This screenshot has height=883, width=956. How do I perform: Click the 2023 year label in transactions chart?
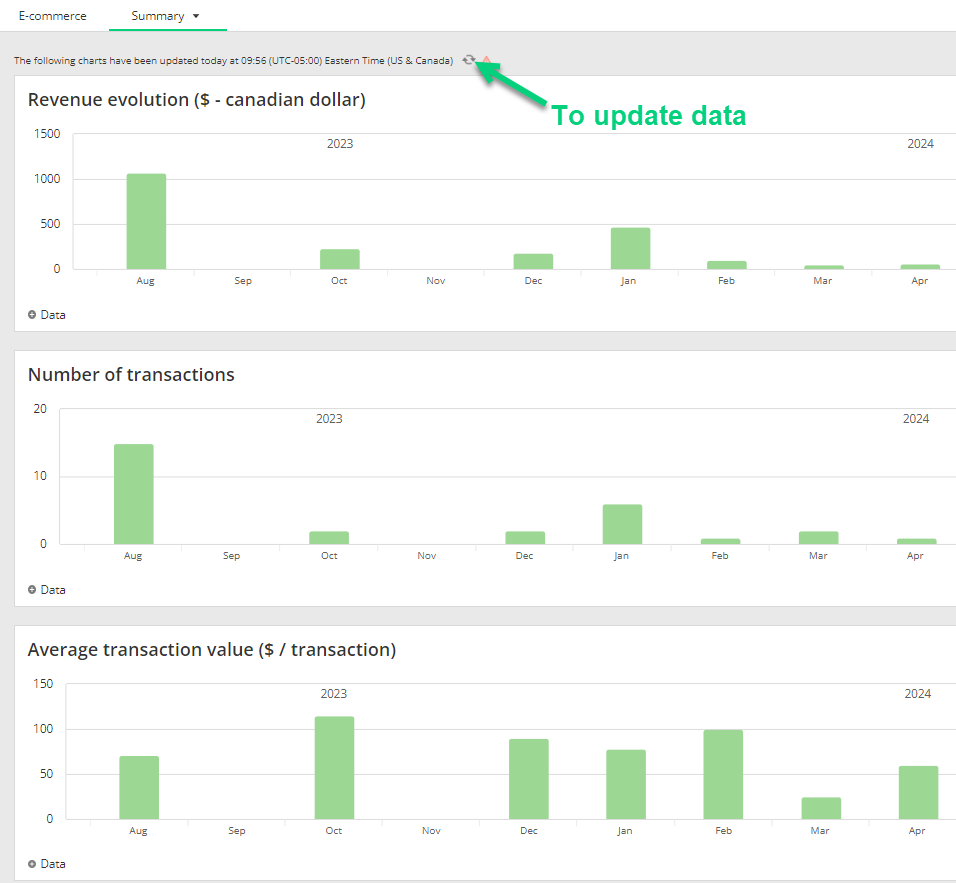[x=329, y=419]
